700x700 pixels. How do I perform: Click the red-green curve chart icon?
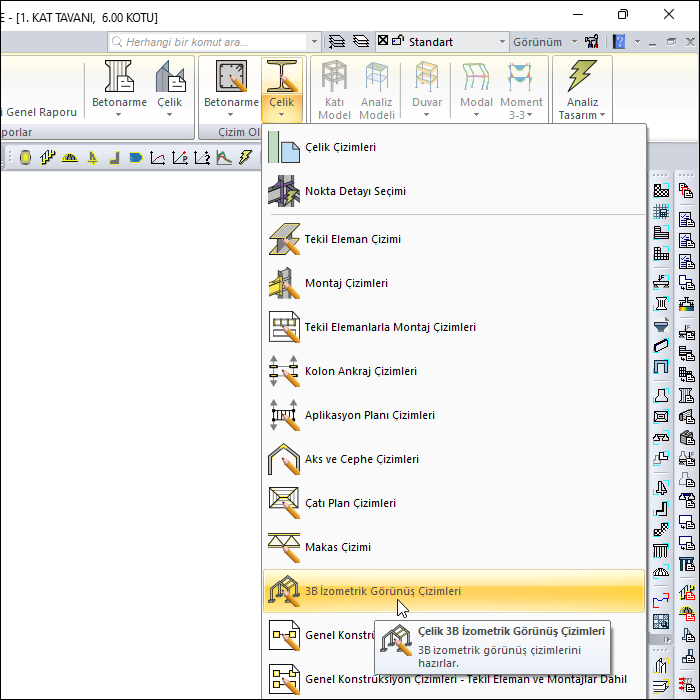pos(224,158)
